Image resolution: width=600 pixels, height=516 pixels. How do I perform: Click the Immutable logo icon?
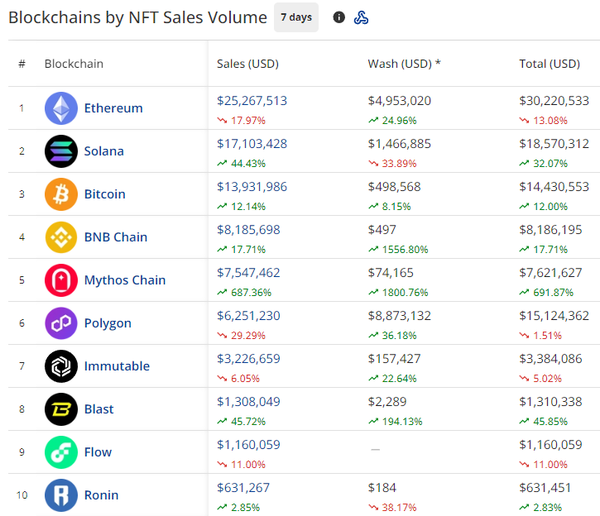pos(61,366)
